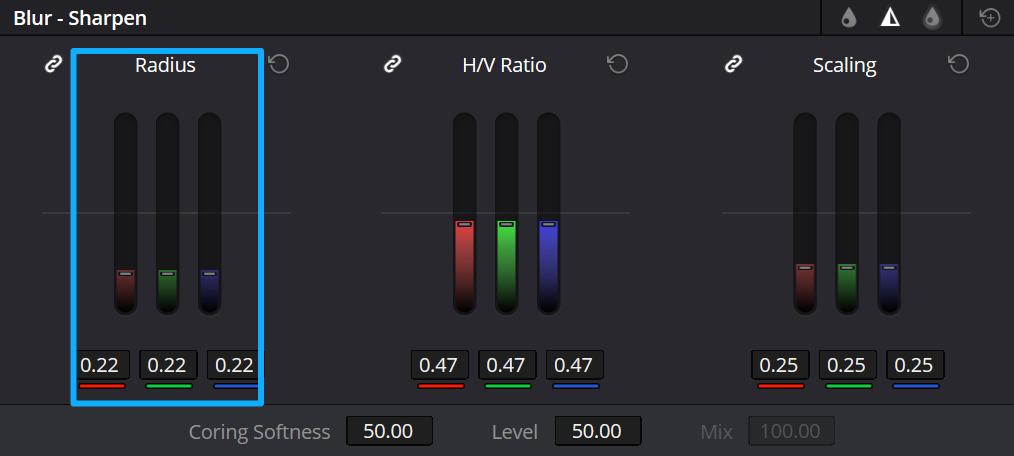This screenshot has width=1014, height=456.
Task: Click the blue H/V Ratio value field
Action: coord(575,365)
